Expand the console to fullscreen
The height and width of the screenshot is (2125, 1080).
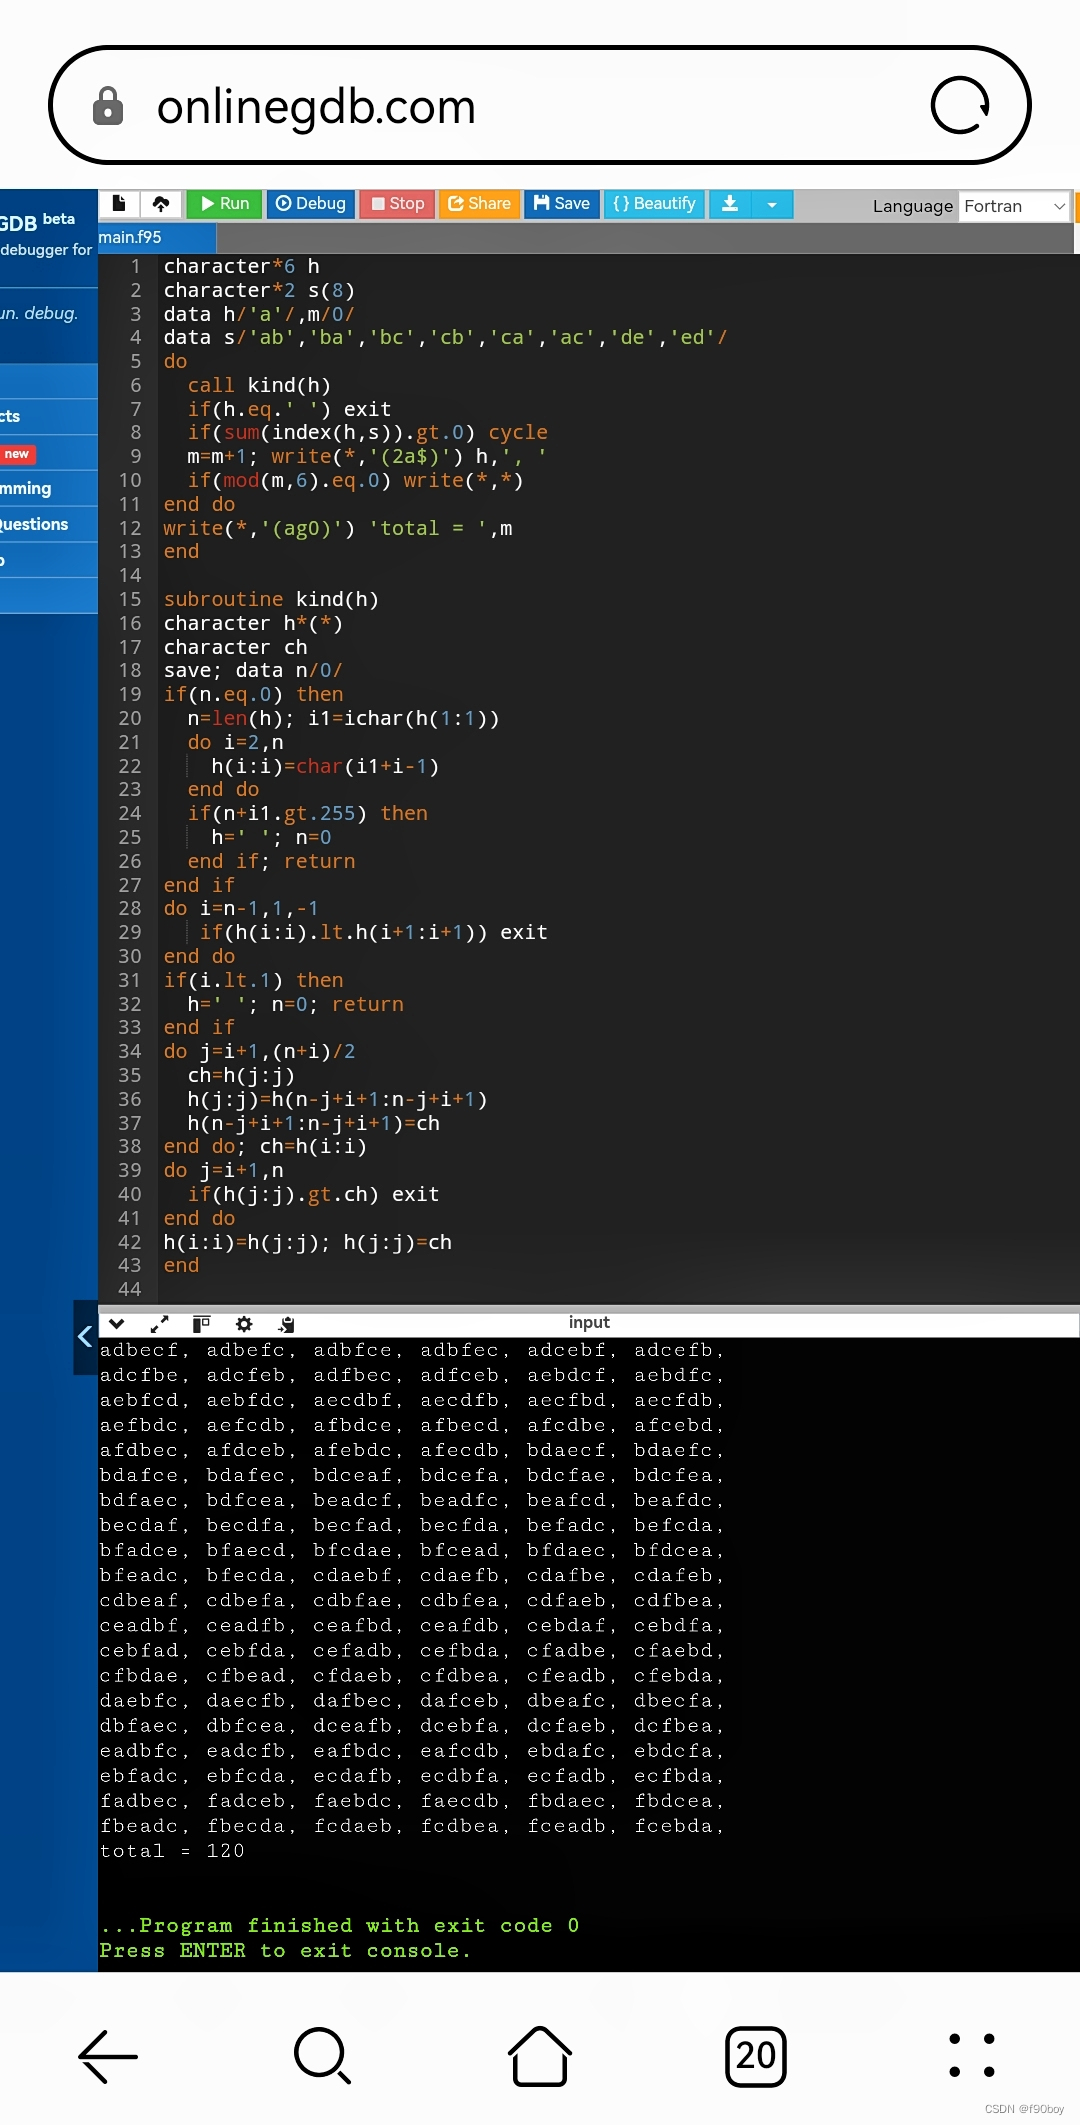pyautogui.click(x=159, y=1324)
